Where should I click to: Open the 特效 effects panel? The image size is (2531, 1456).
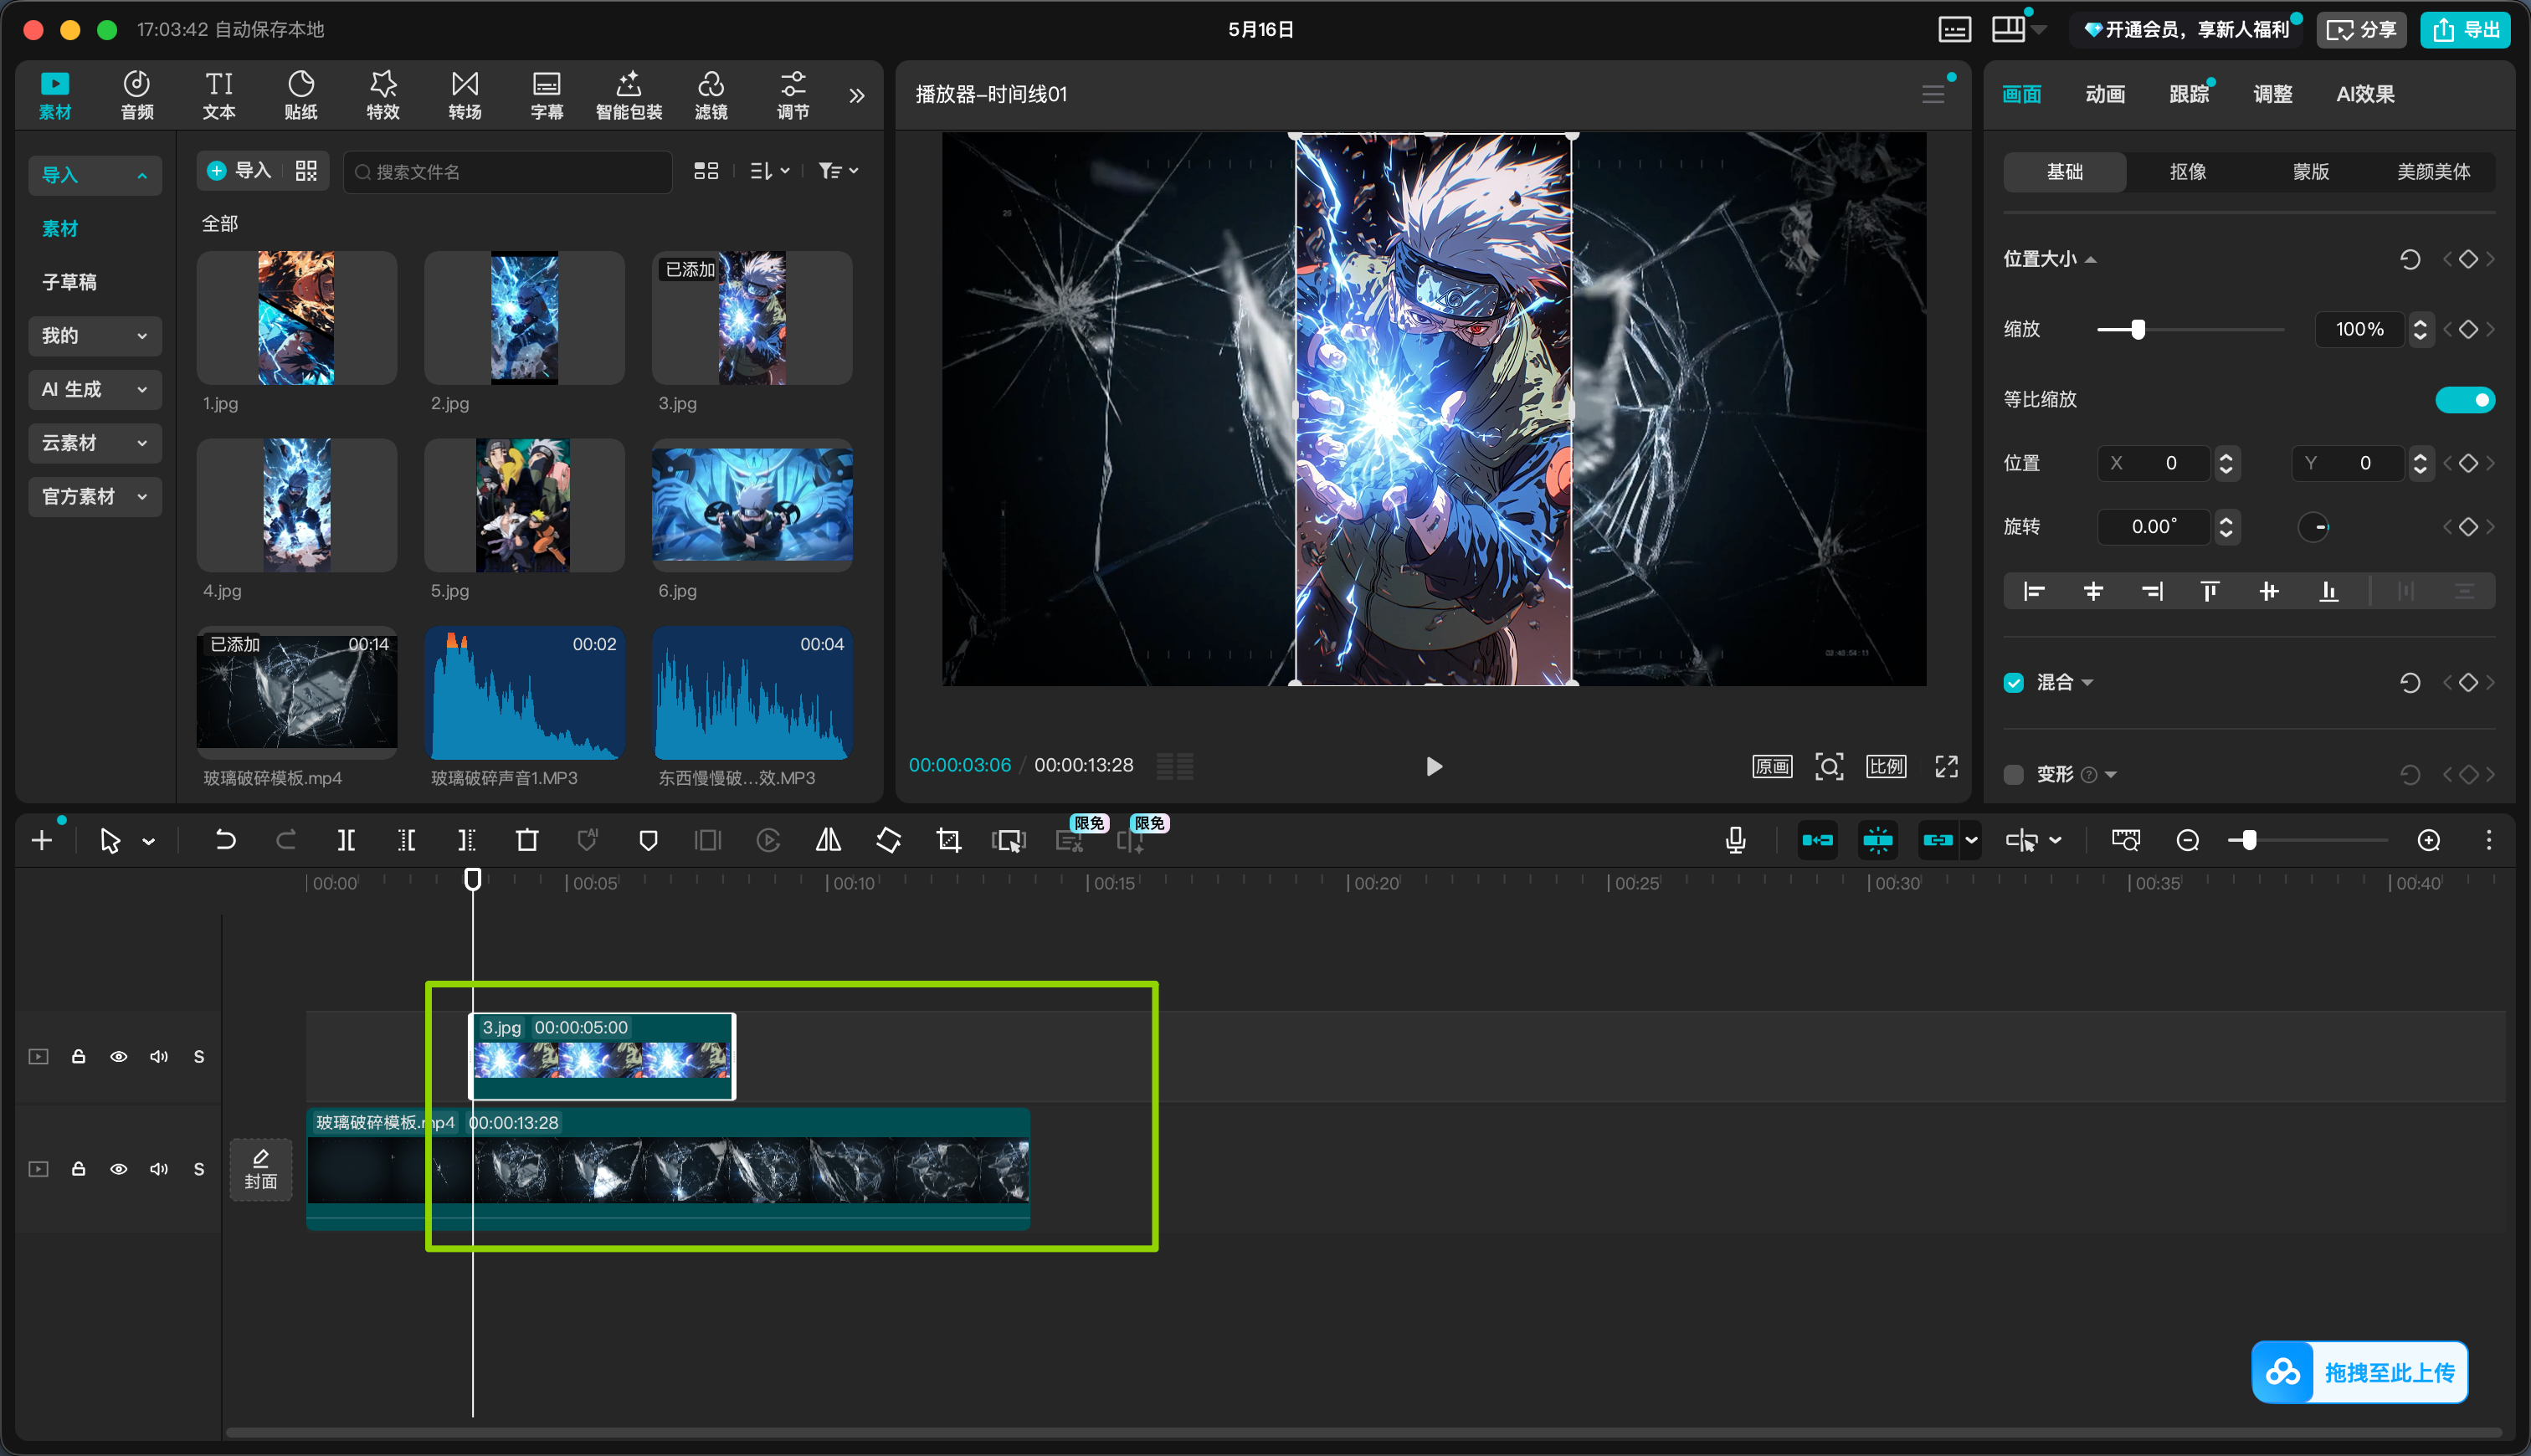(383, 95)
